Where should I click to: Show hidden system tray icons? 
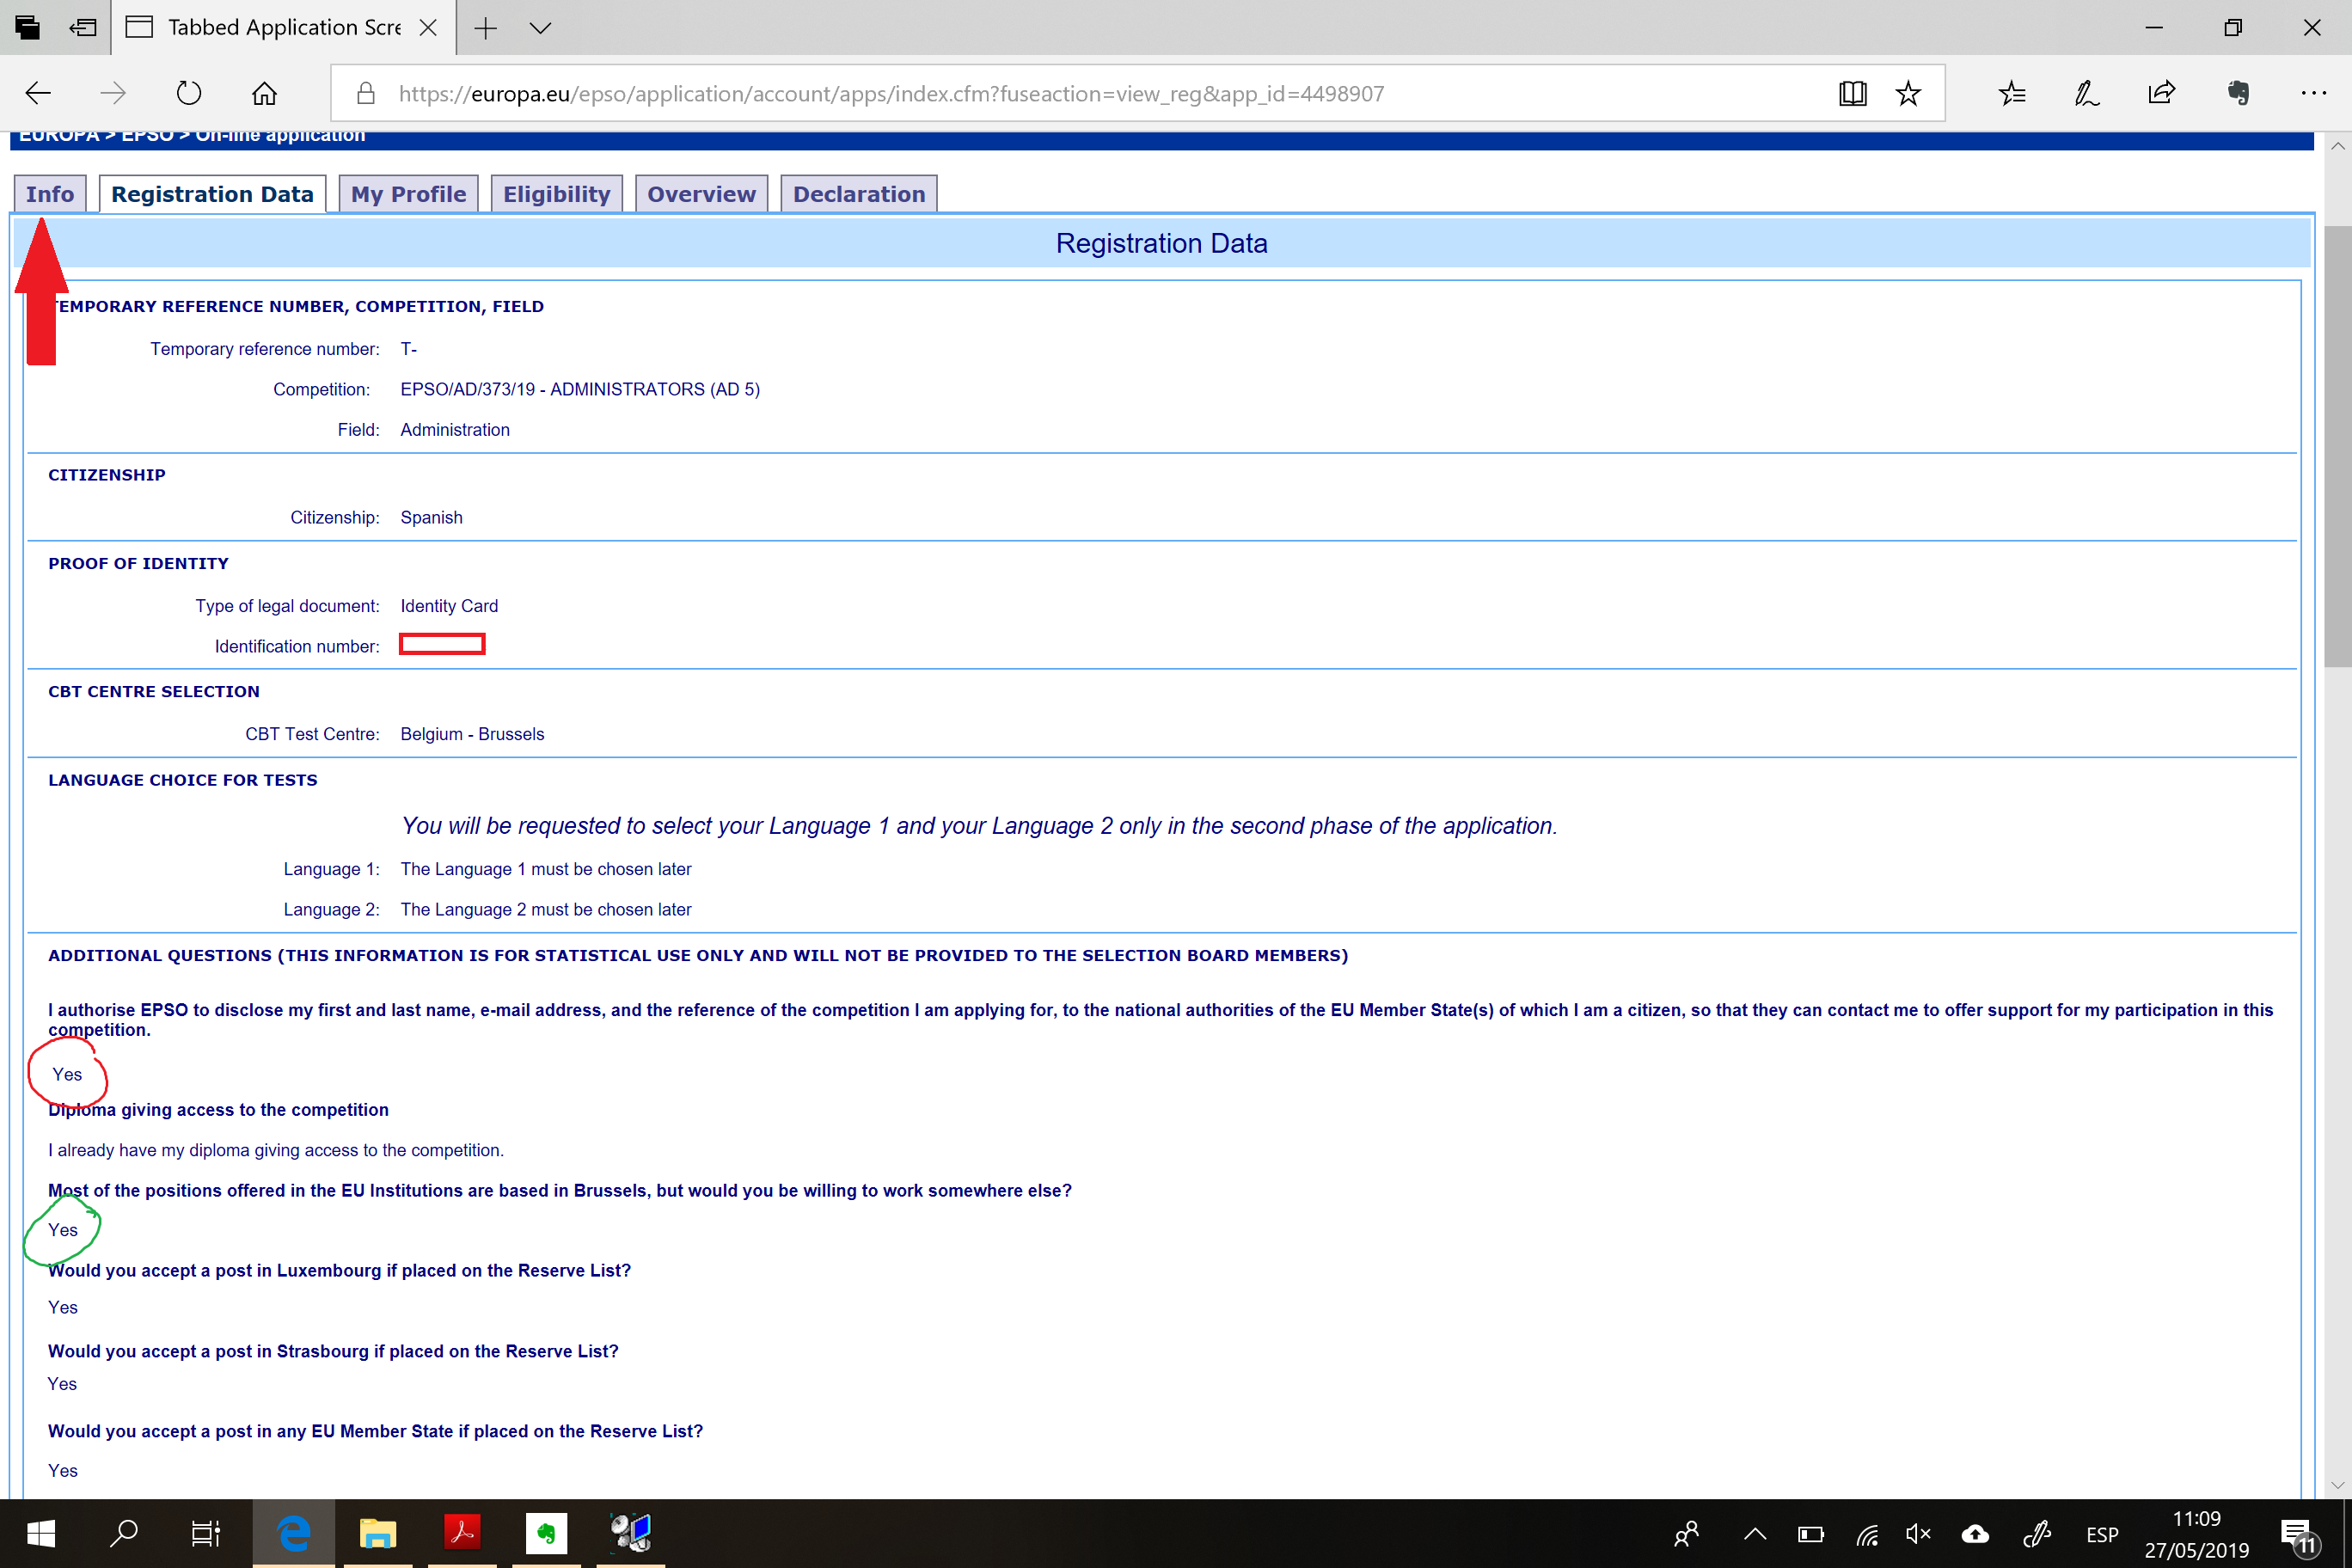pos(1755,1534)
